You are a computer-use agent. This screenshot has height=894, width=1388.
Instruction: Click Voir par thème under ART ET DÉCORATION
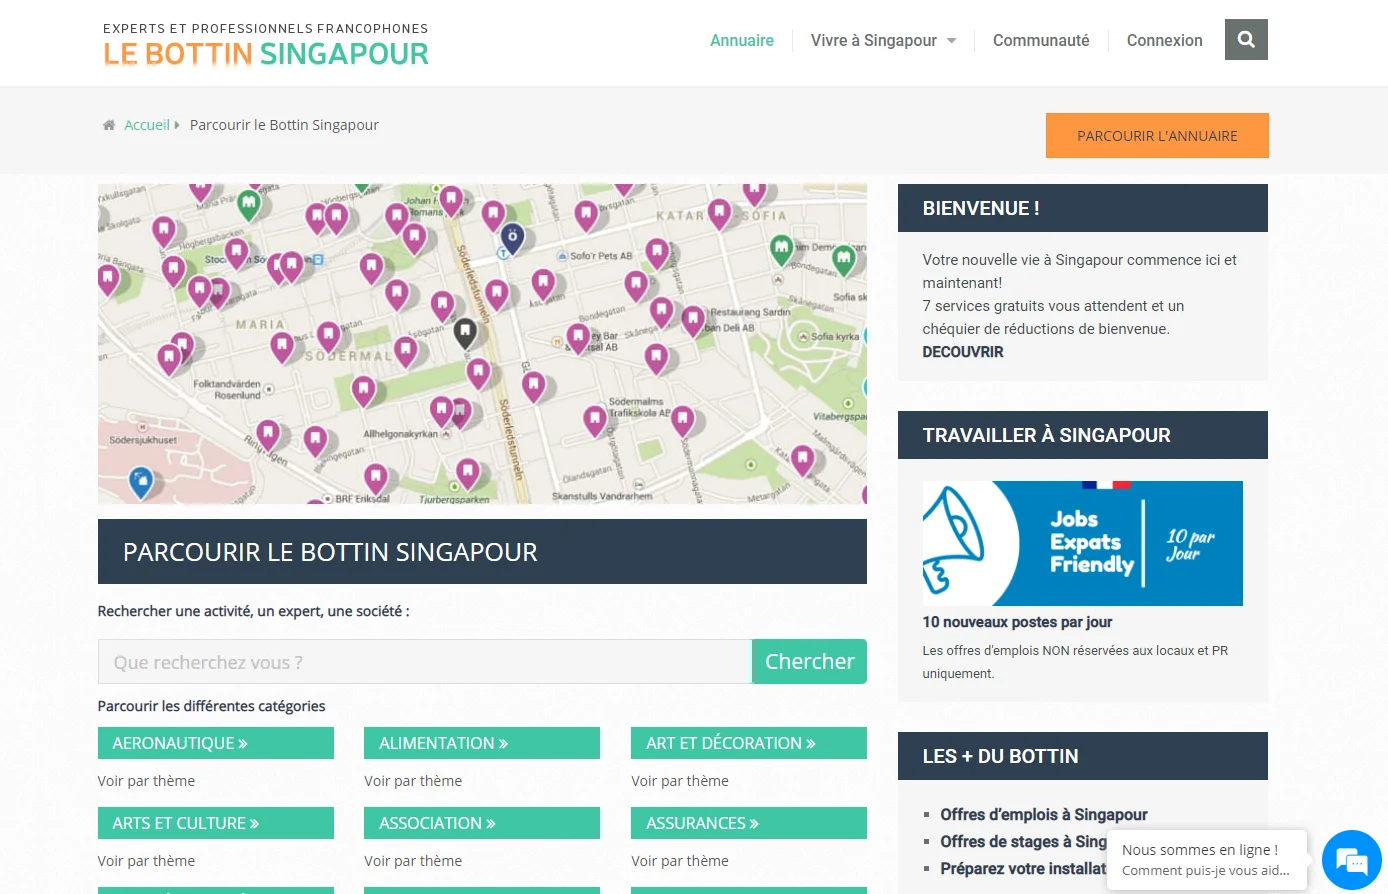click(x=680, y=781)
